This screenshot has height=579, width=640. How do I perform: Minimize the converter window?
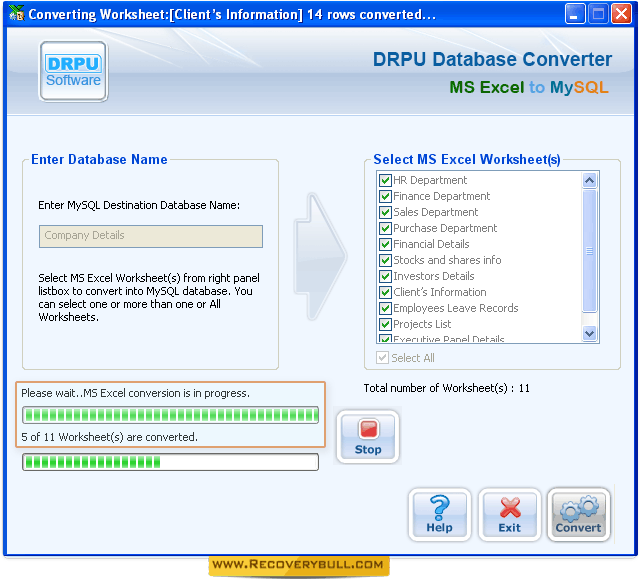[x=575, y=14]
